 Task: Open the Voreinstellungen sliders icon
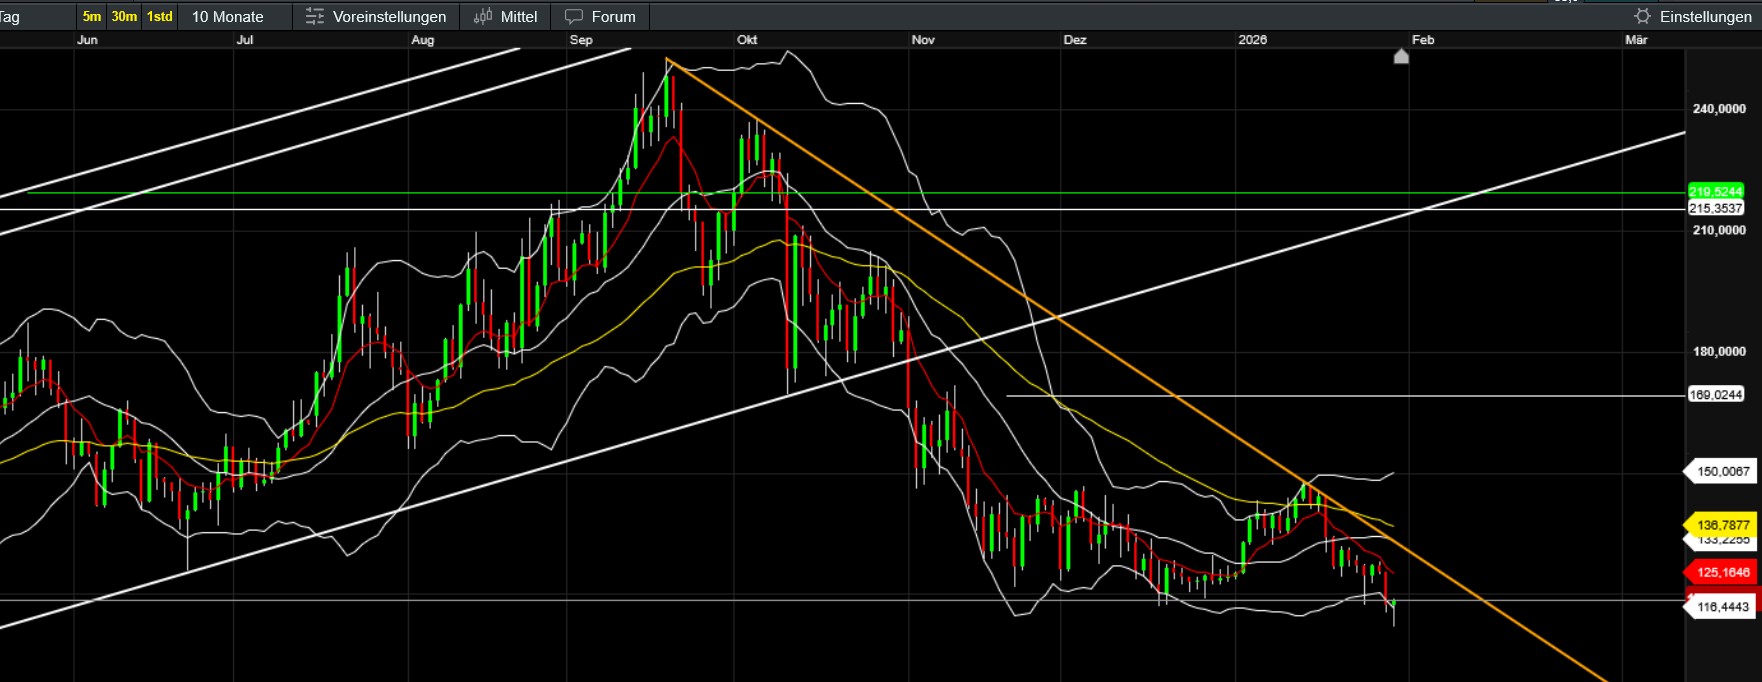(315, 16)
